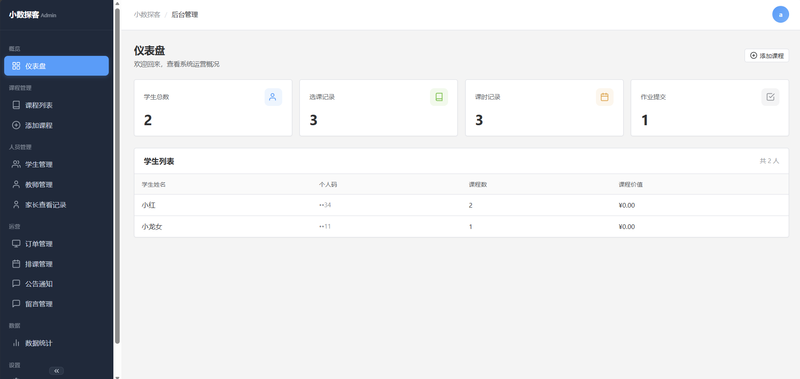Click the 订单管理 monitor icon in sidebar
This screenshot has width=800, height=379.
tap(16, 244)
